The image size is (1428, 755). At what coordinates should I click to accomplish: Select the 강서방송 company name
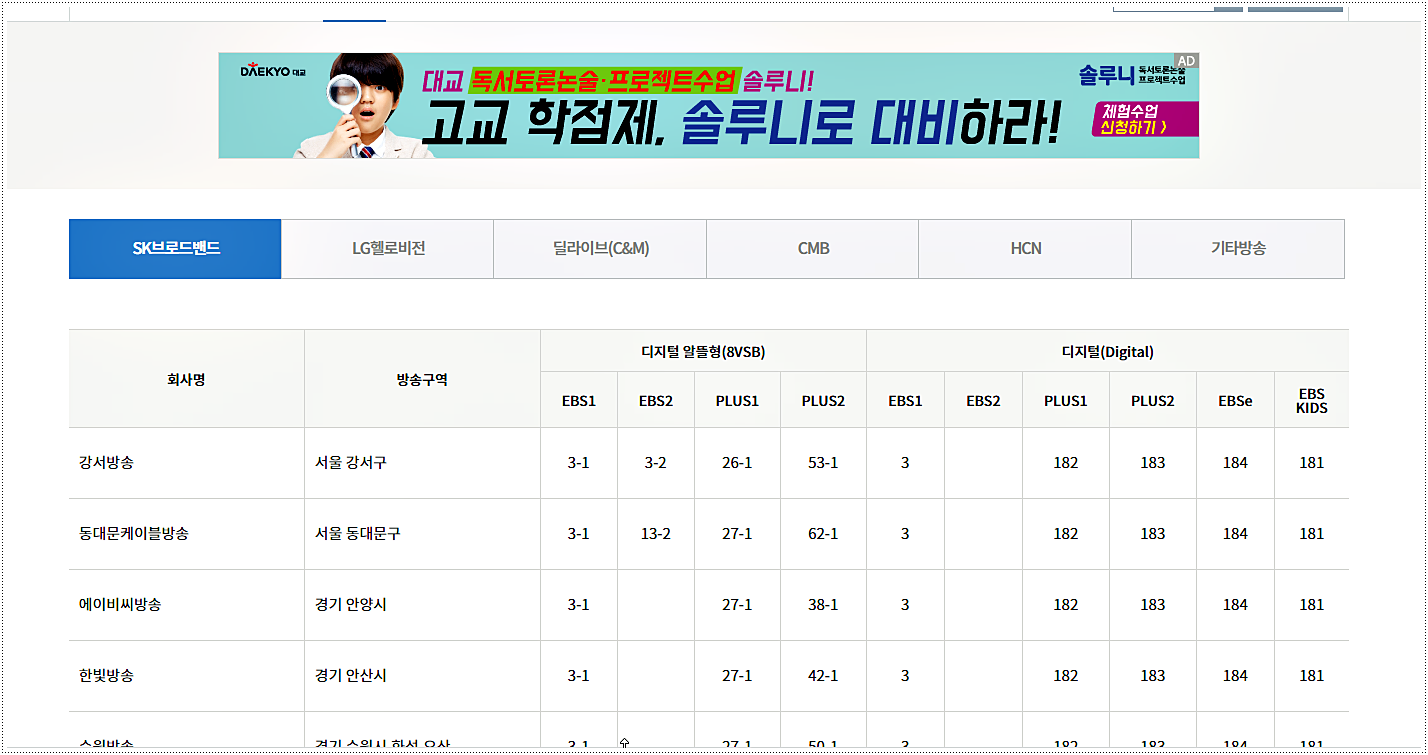coord(106,463)
